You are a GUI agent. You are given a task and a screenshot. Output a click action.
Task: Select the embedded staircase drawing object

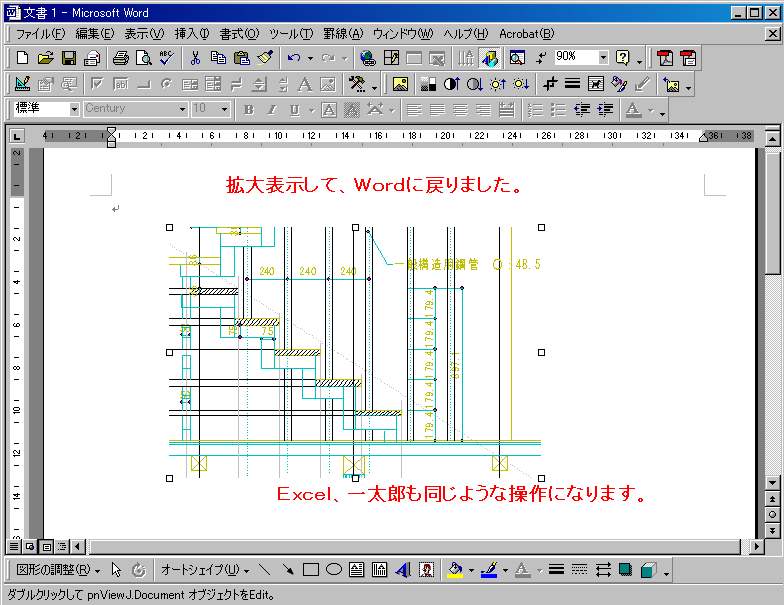355,352
